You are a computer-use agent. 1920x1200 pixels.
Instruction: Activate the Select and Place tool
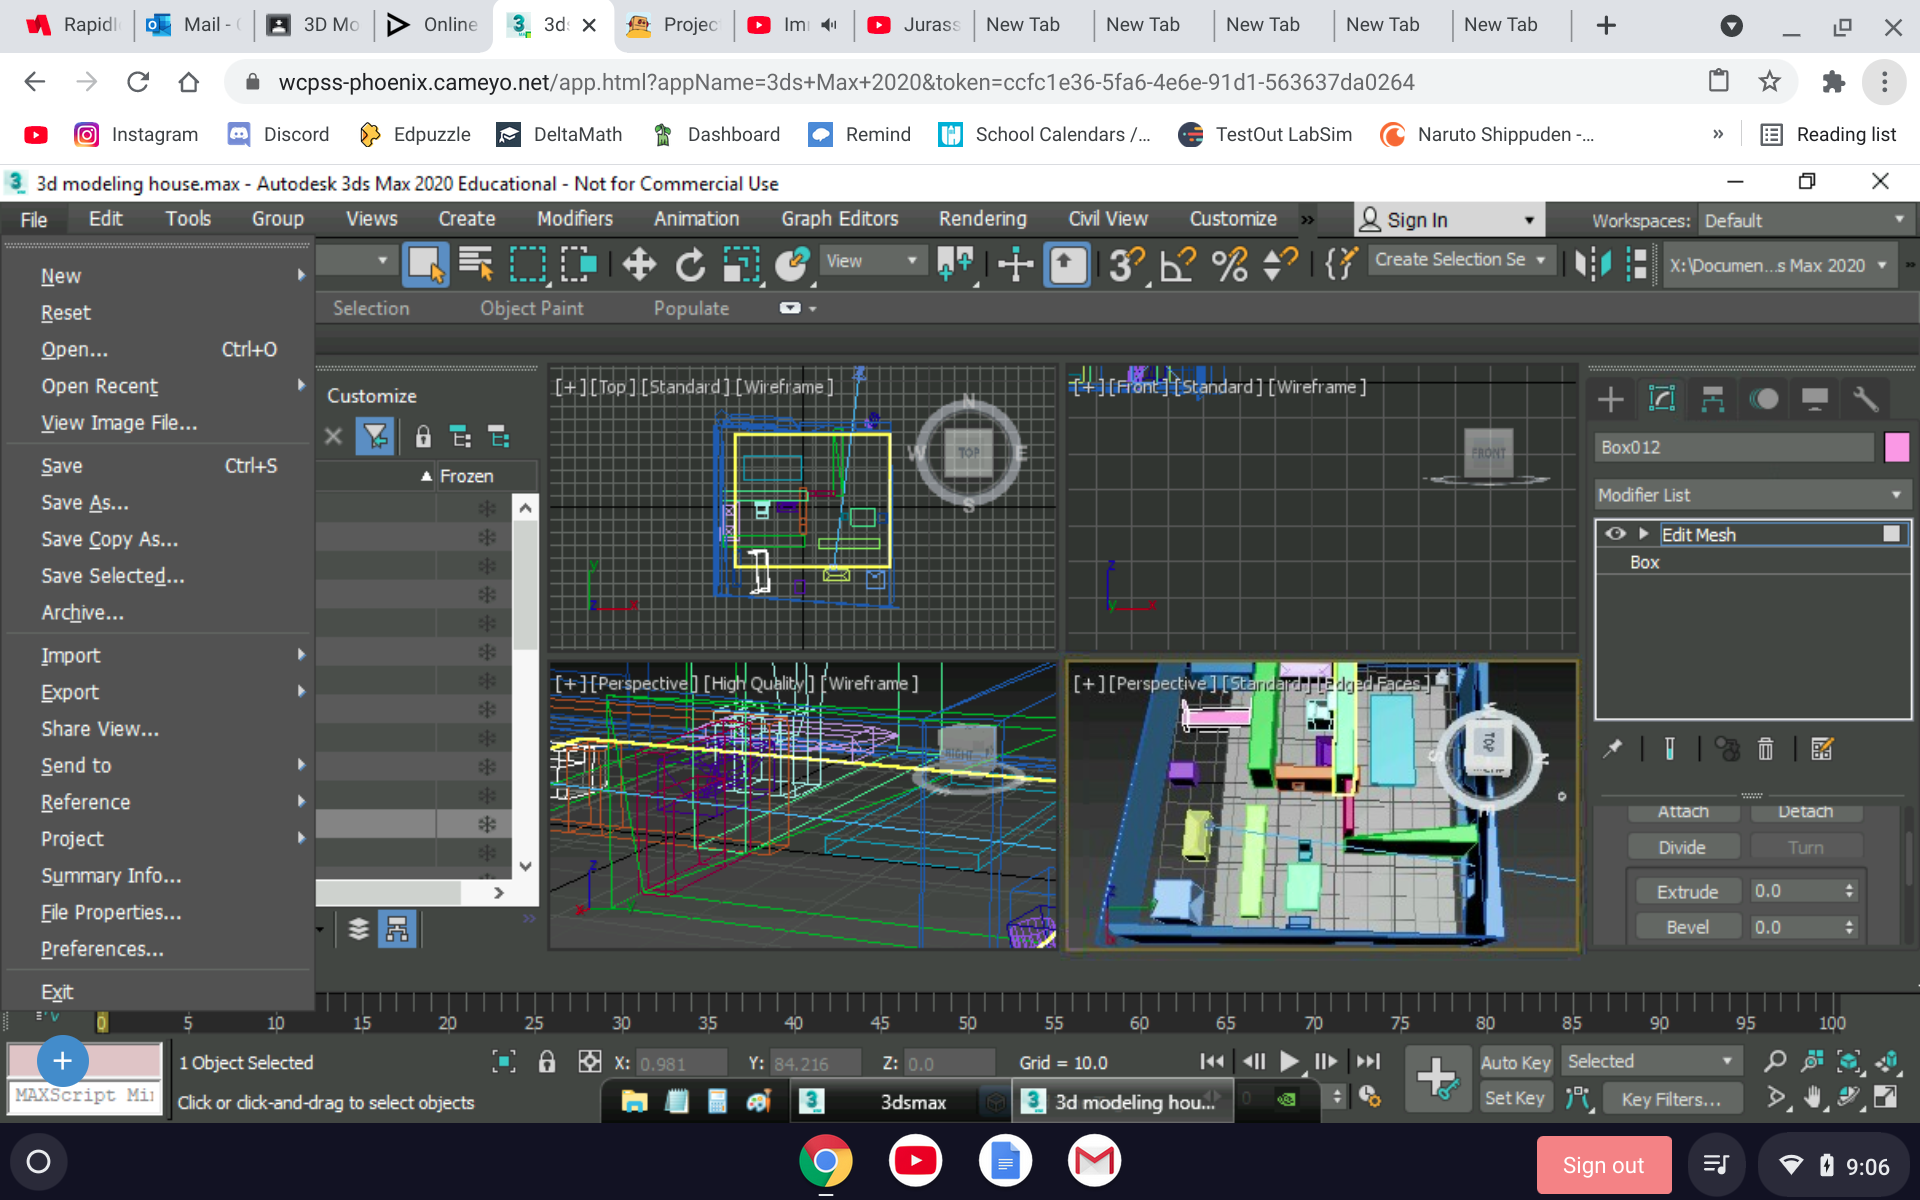coord(791,264)
